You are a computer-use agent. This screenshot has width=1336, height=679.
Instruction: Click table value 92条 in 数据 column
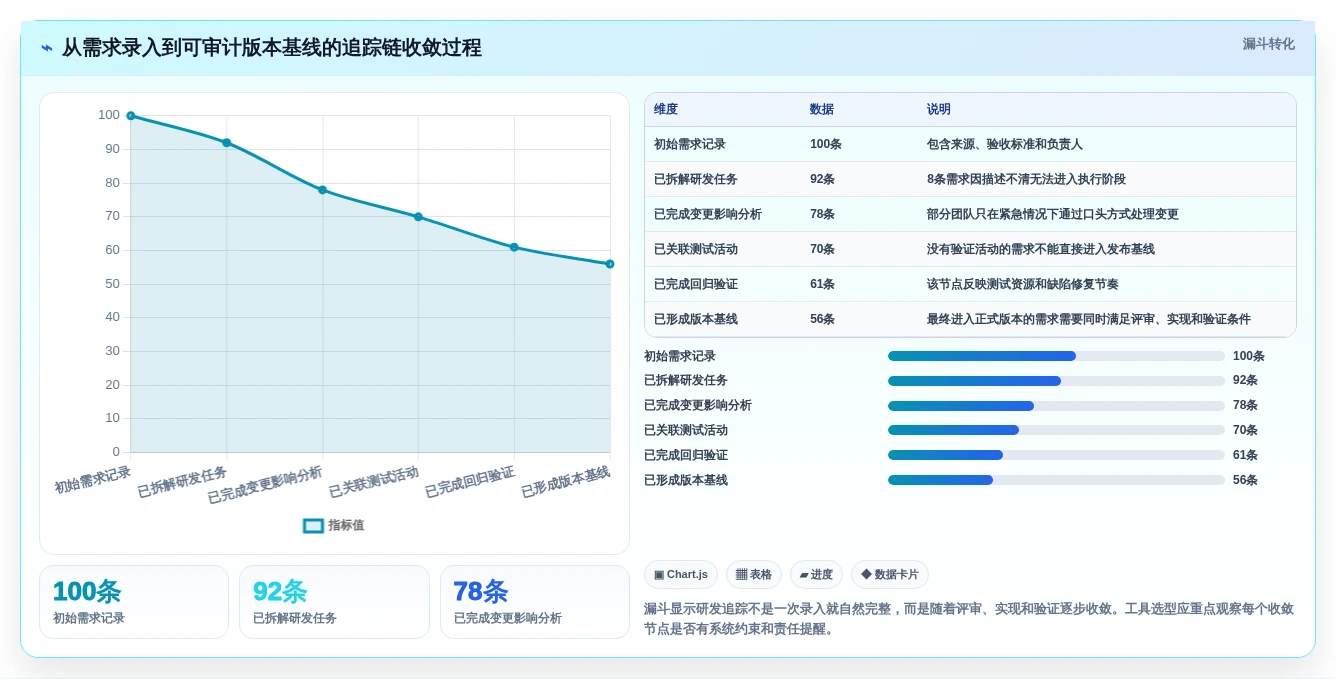coord(822,179)
